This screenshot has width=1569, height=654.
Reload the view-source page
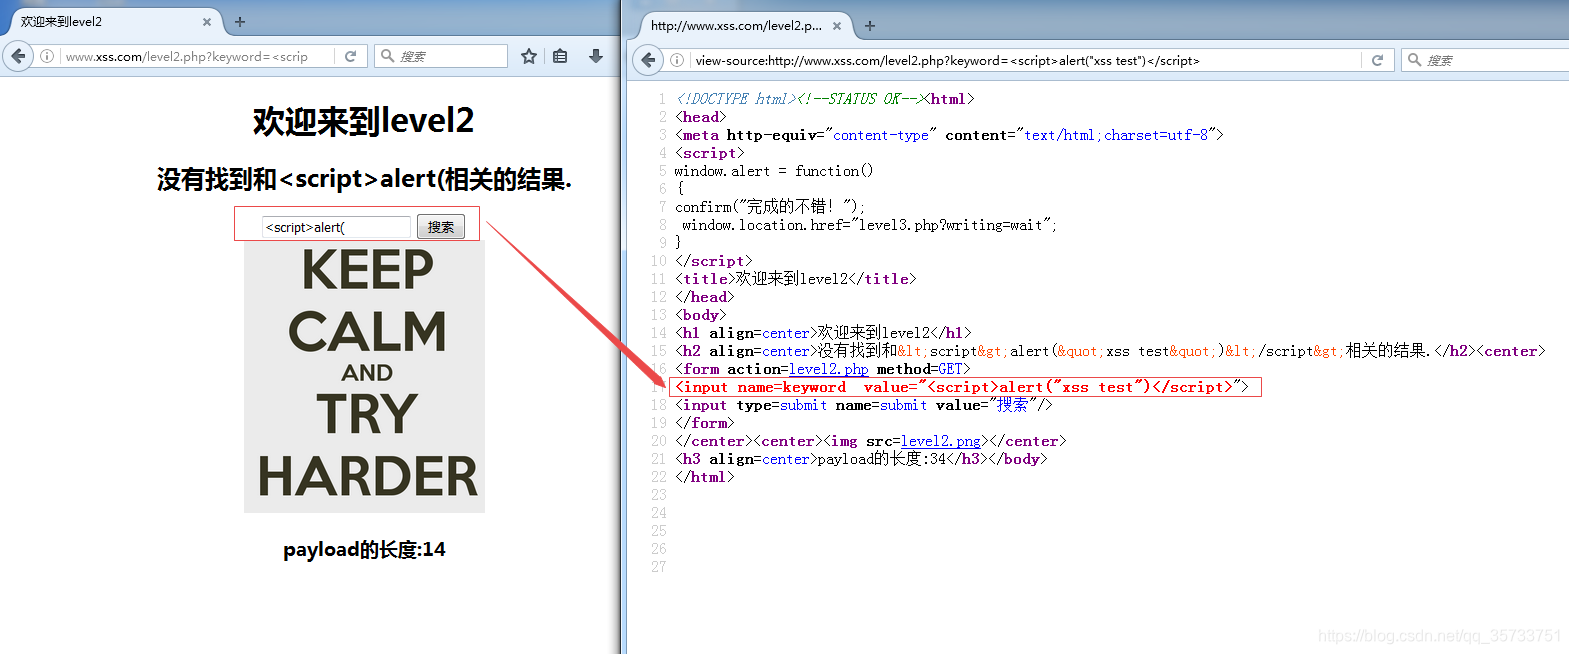1377,60
